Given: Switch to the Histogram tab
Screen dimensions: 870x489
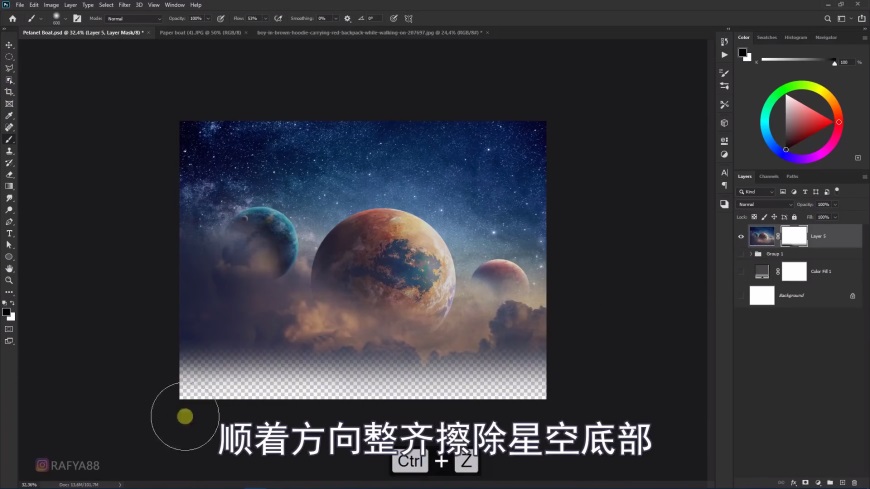Looking at the screenshot, I should point(796,37).
